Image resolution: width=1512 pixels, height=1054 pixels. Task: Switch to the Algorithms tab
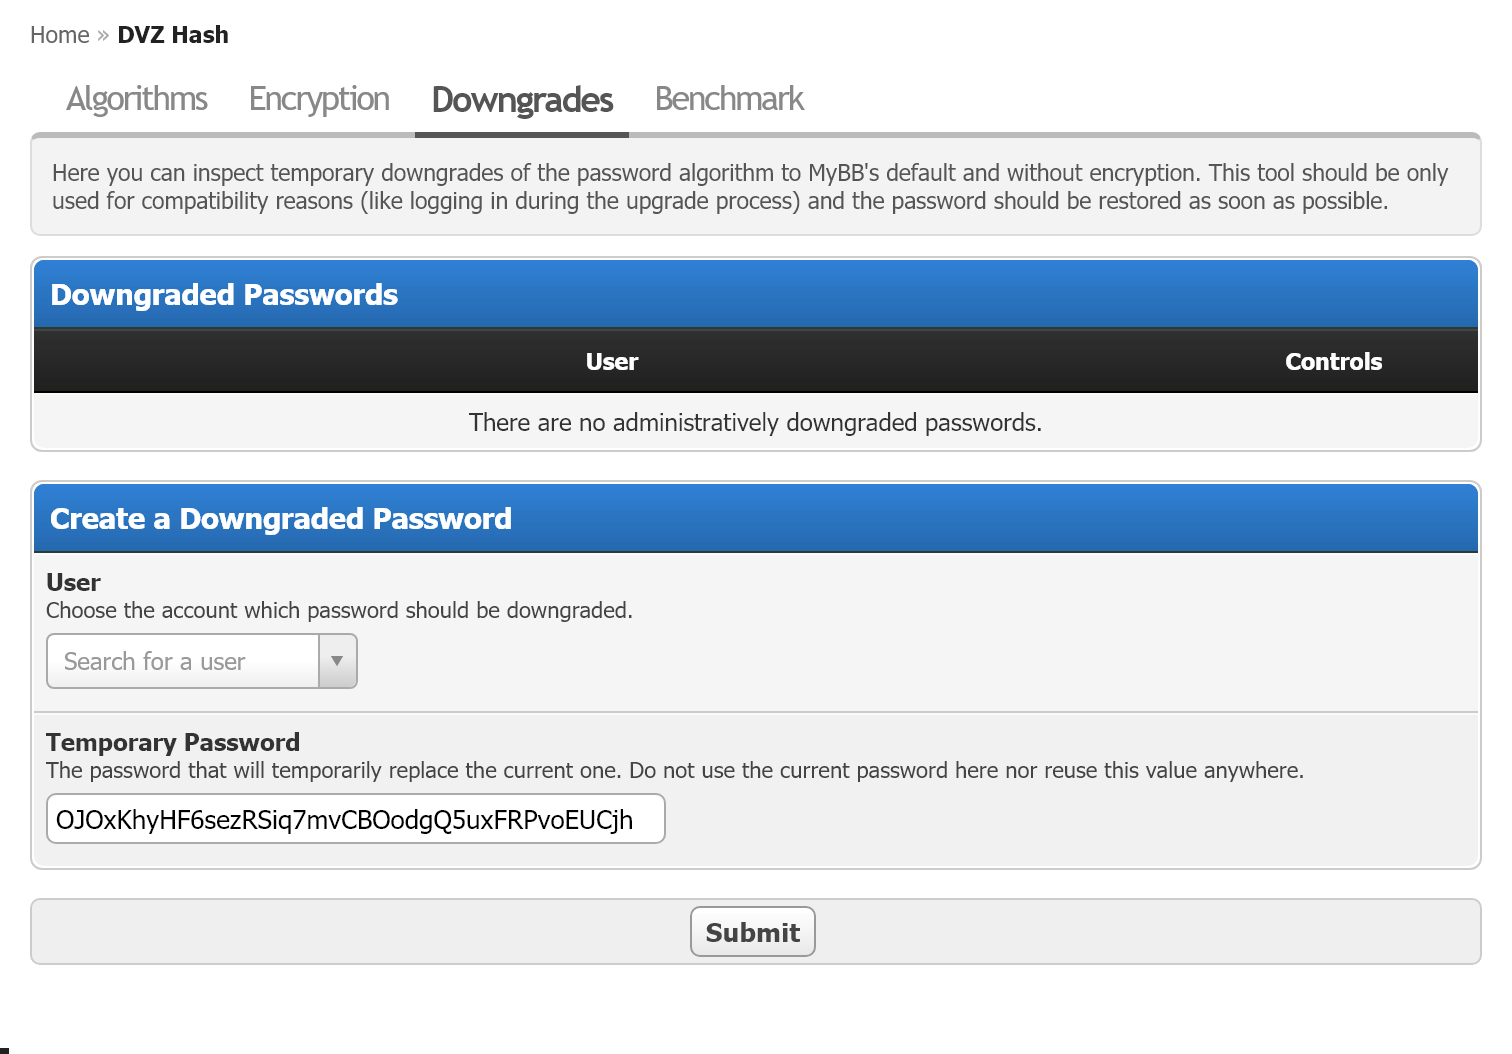coord(137,99)
